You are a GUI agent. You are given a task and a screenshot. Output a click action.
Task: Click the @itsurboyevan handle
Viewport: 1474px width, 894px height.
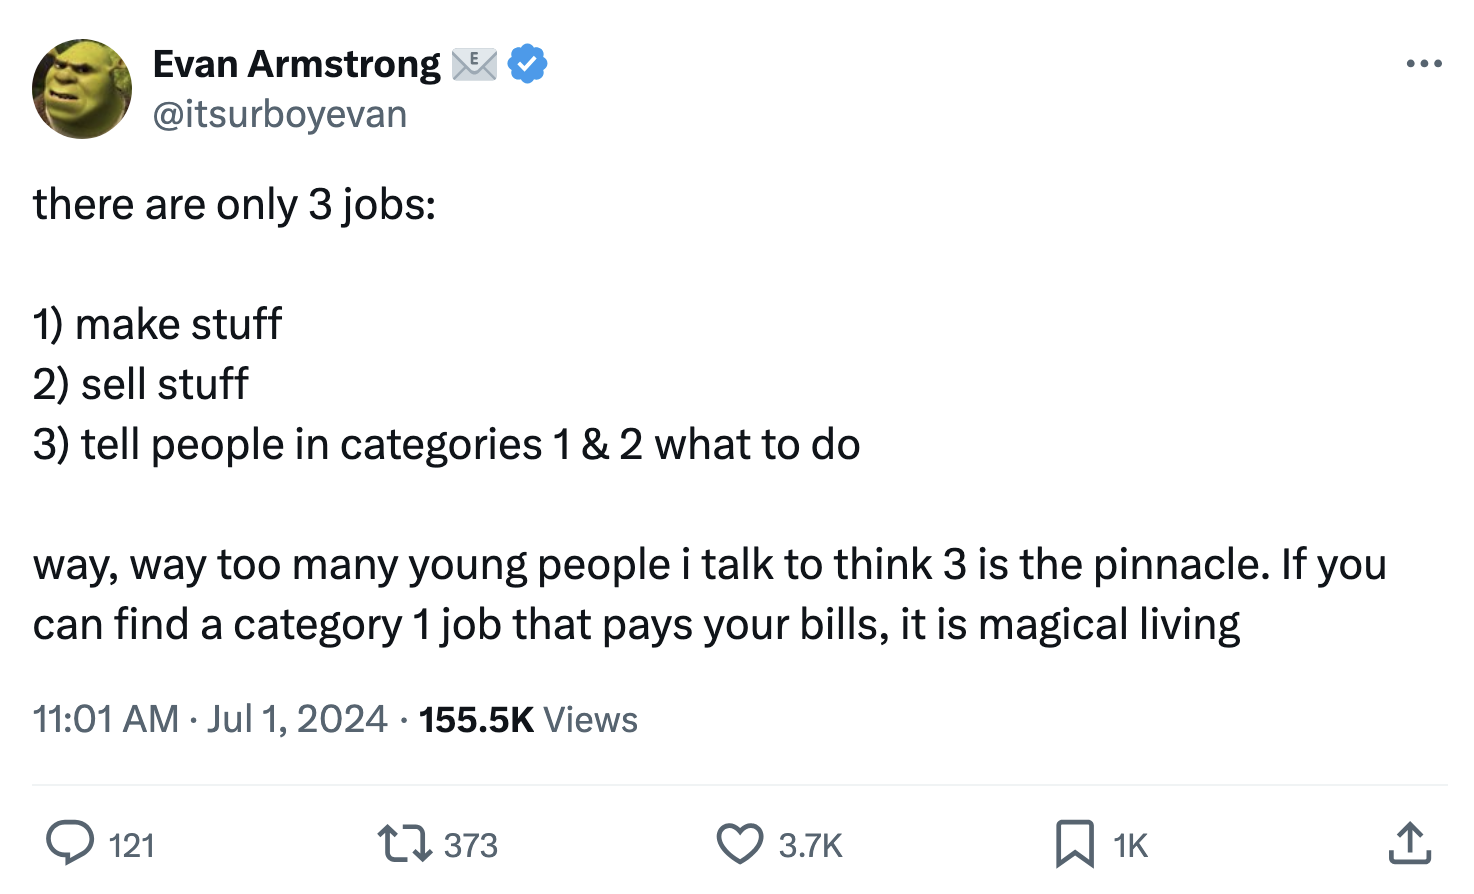click(x=280, y=115)
